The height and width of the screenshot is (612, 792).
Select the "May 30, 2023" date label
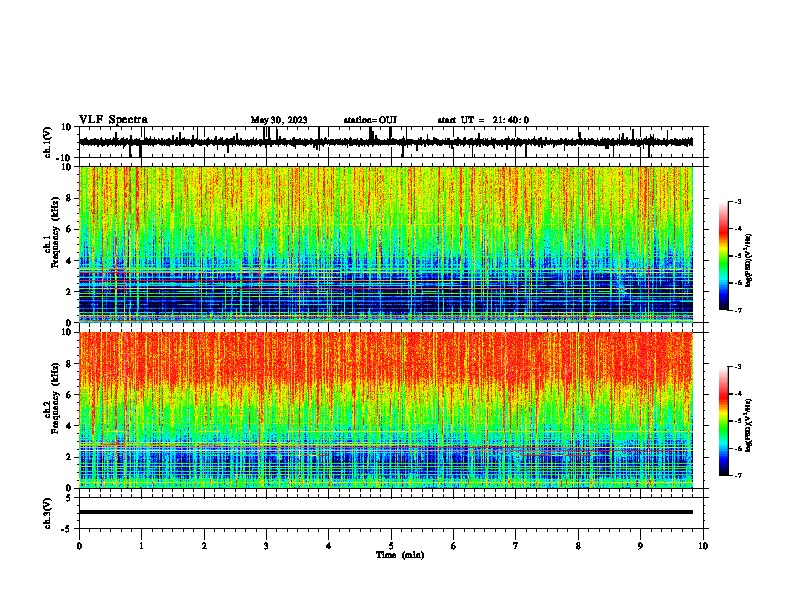pos(279,120)
